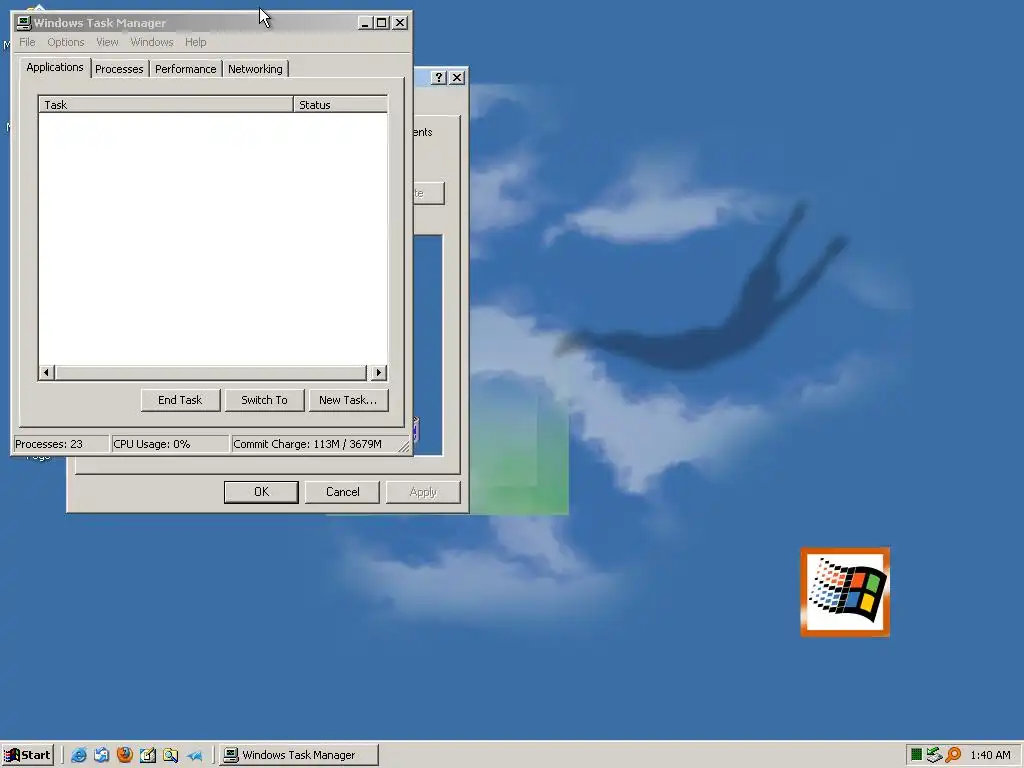Click the right arrow of horizontal scrollbar
The width and height of the screenshot is (1024, 768).
(378, 373)
